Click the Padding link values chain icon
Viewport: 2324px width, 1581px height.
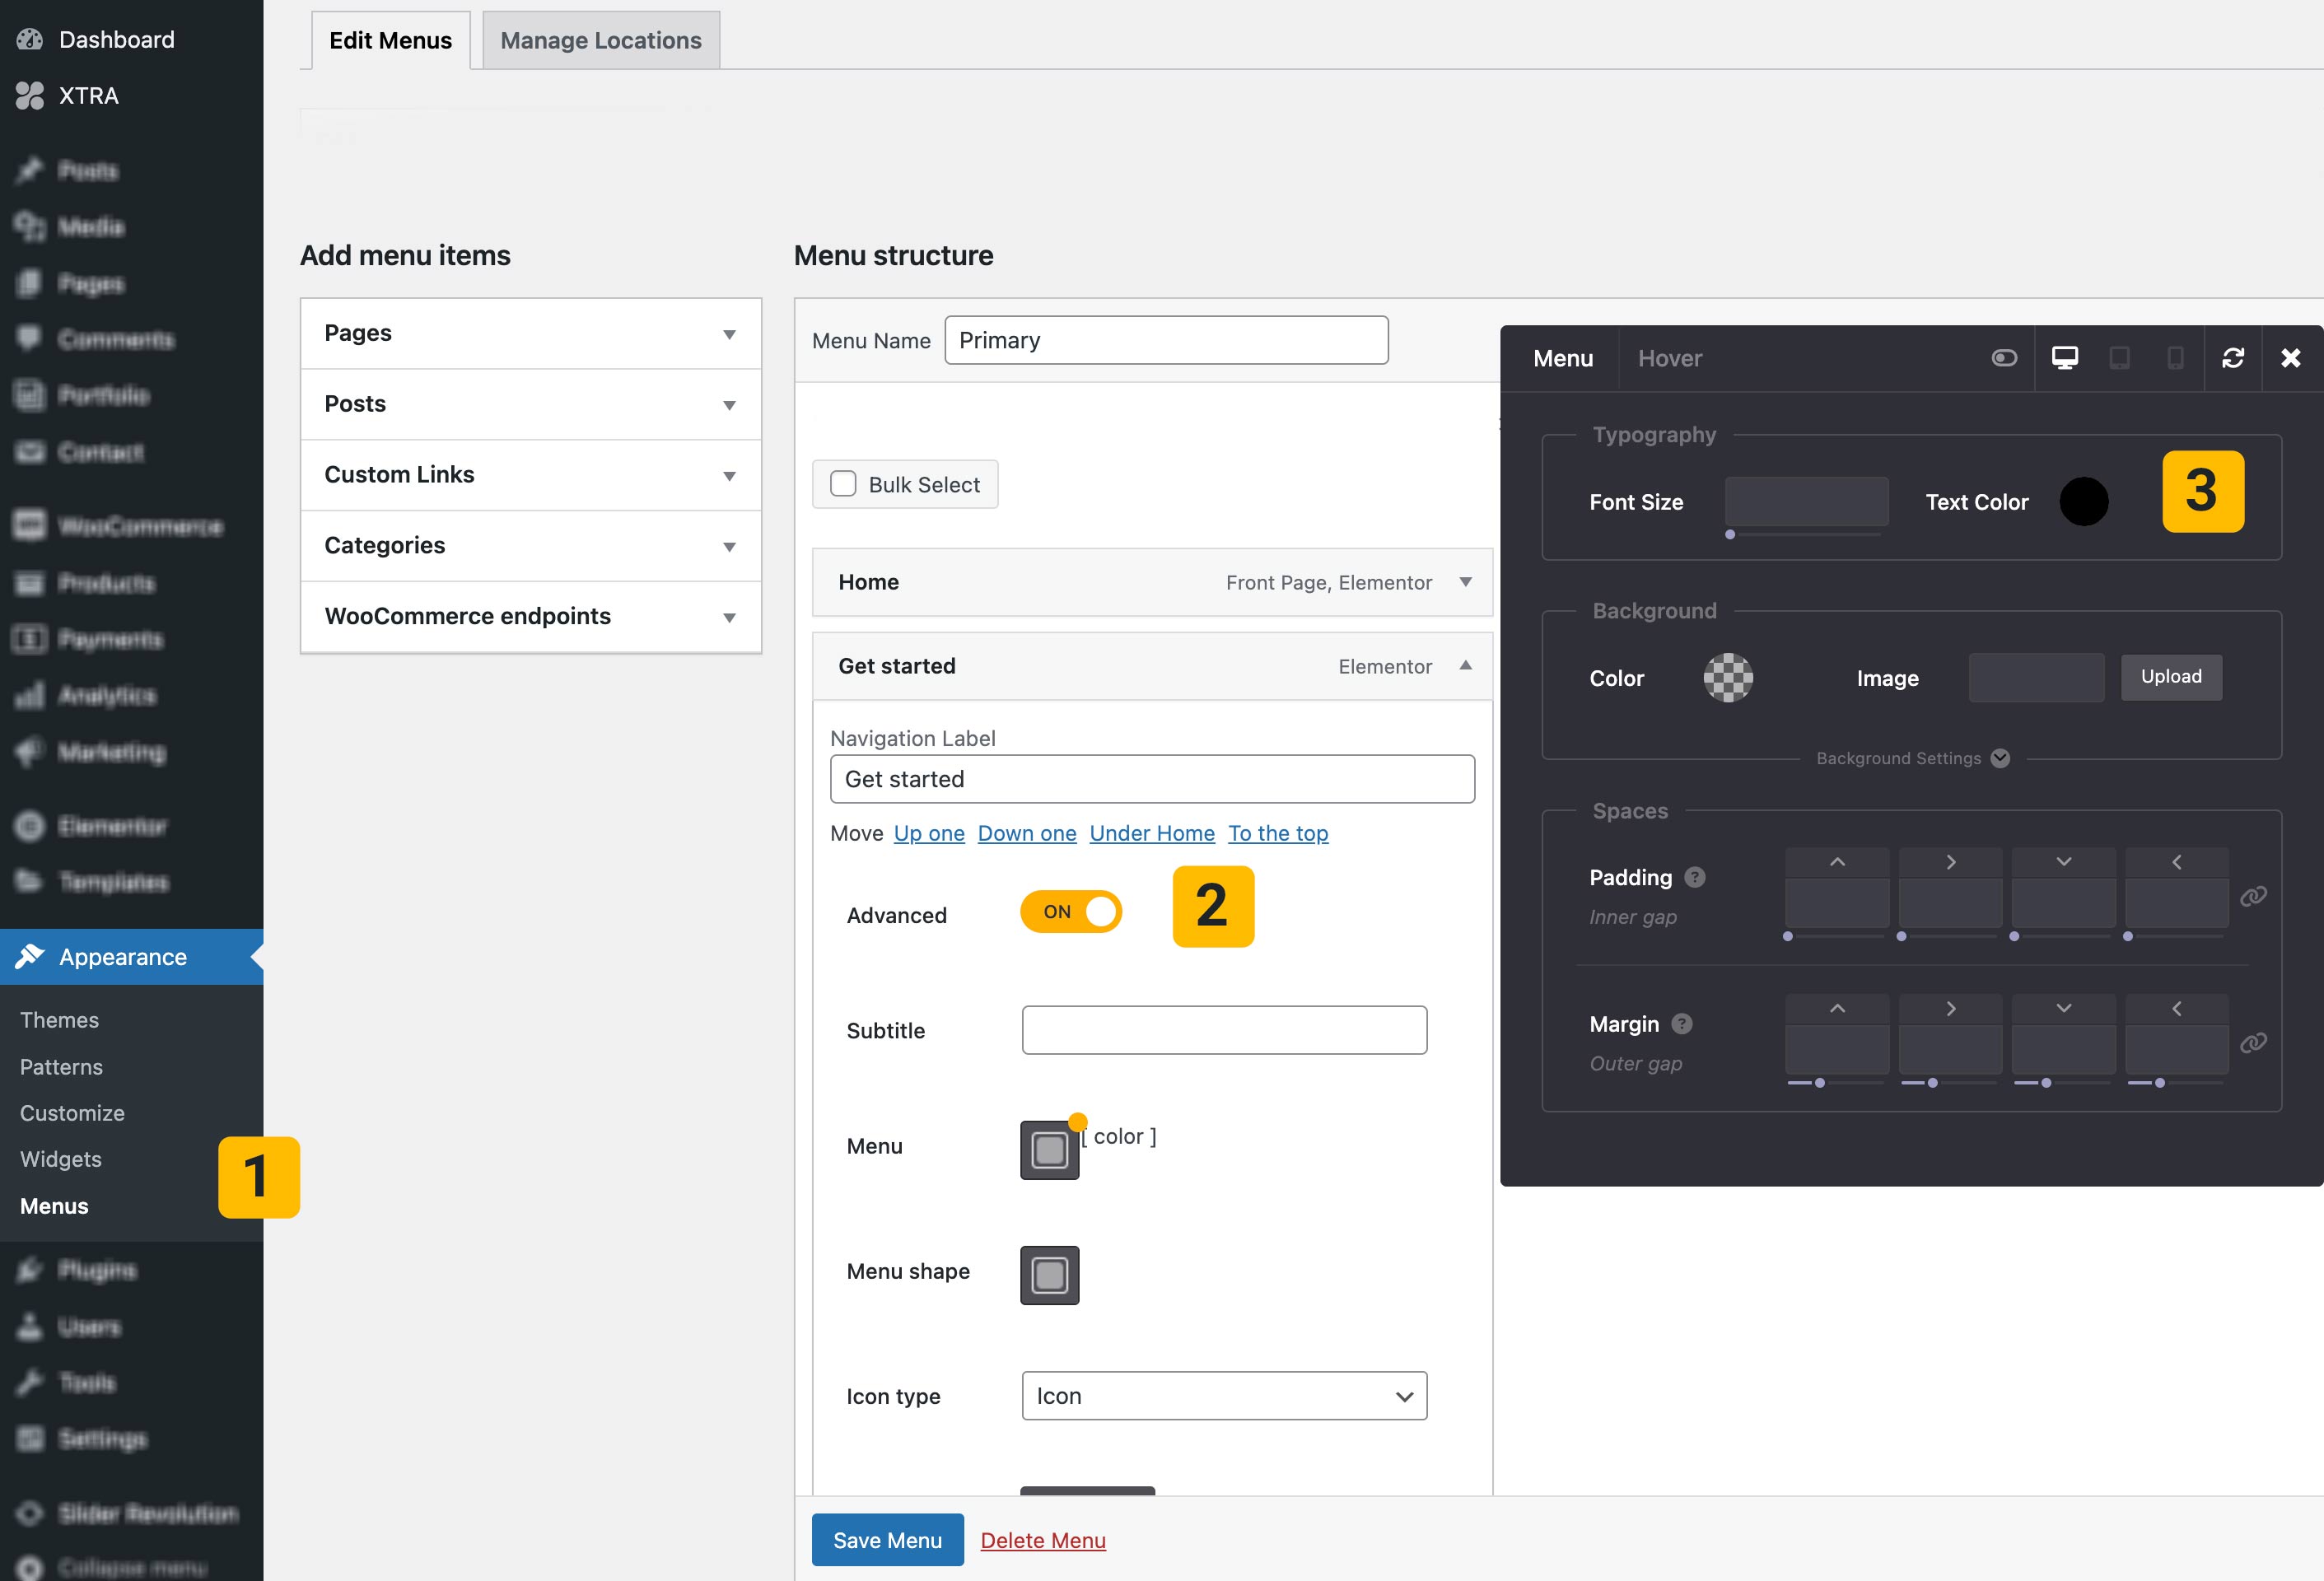pos(2253,896)
